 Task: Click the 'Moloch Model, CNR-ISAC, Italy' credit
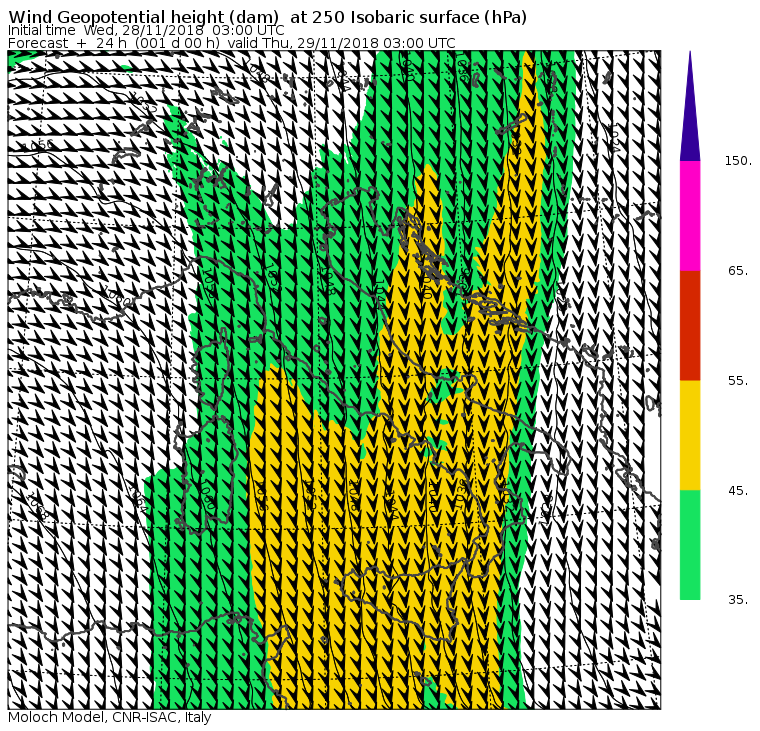(x=110, y=717)
